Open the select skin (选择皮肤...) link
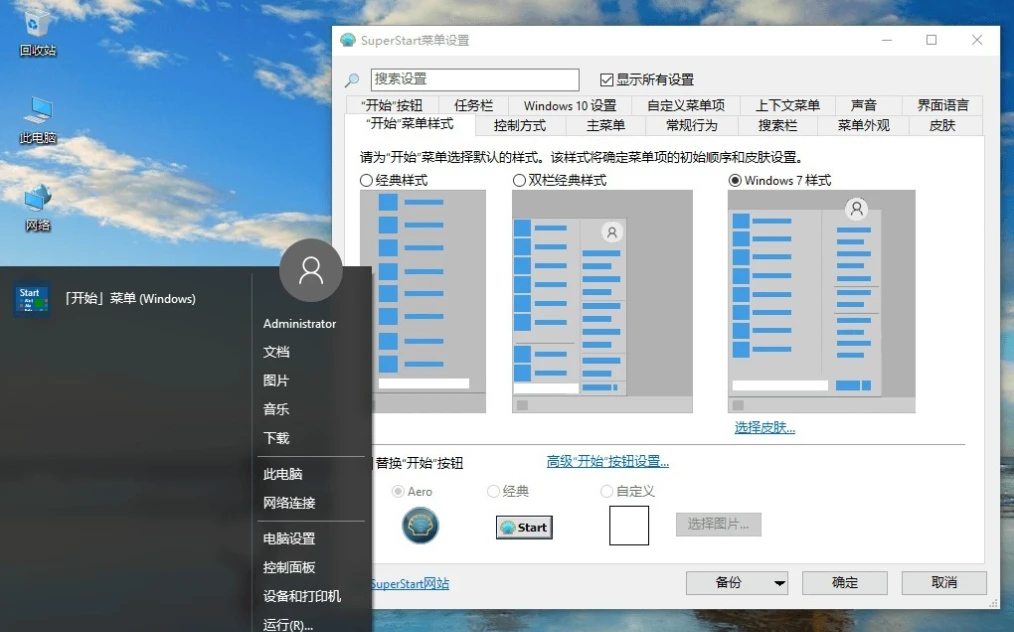This screenshot has width=1014, height=632. point(764,428)
